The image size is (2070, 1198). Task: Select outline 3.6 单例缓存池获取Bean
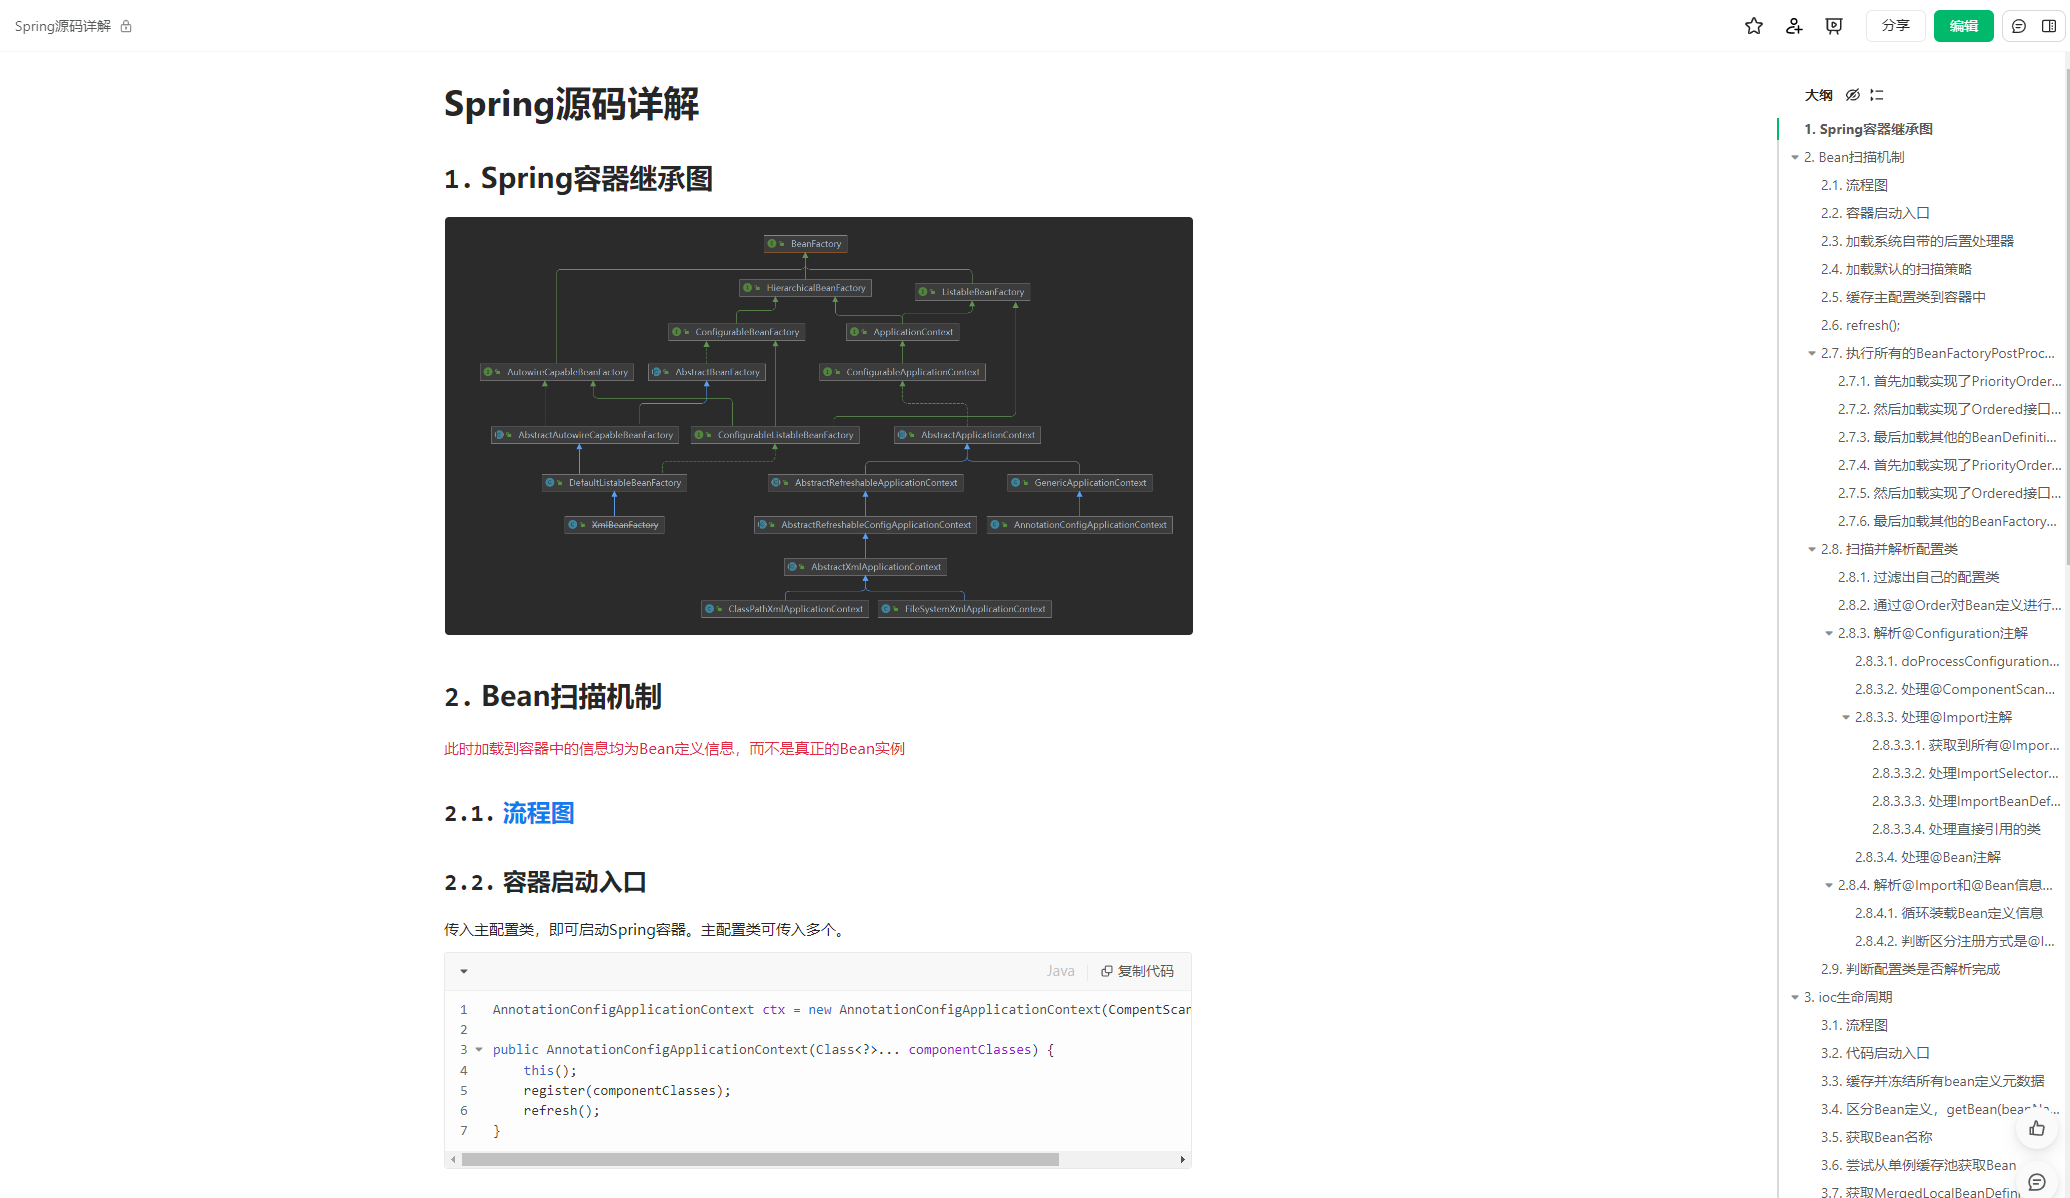click(x=1918, y=1165)
